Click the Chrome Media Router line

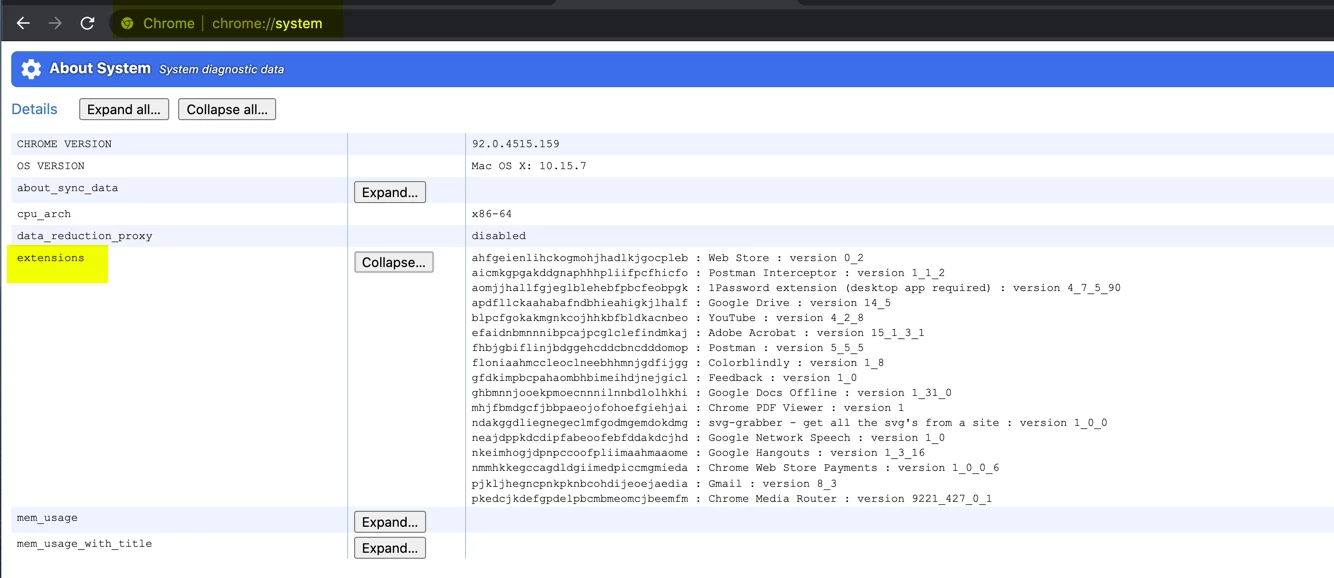732,499
